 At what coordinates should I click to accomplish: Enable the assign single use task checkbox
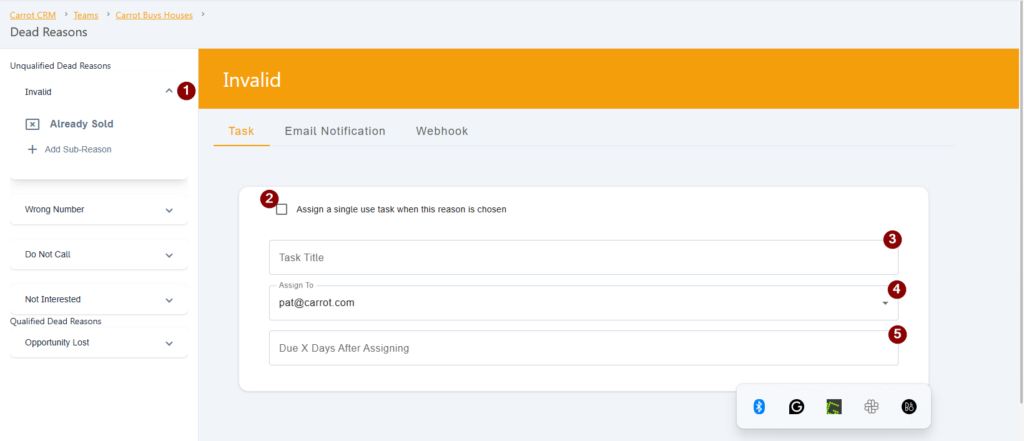tap(282, 210)
